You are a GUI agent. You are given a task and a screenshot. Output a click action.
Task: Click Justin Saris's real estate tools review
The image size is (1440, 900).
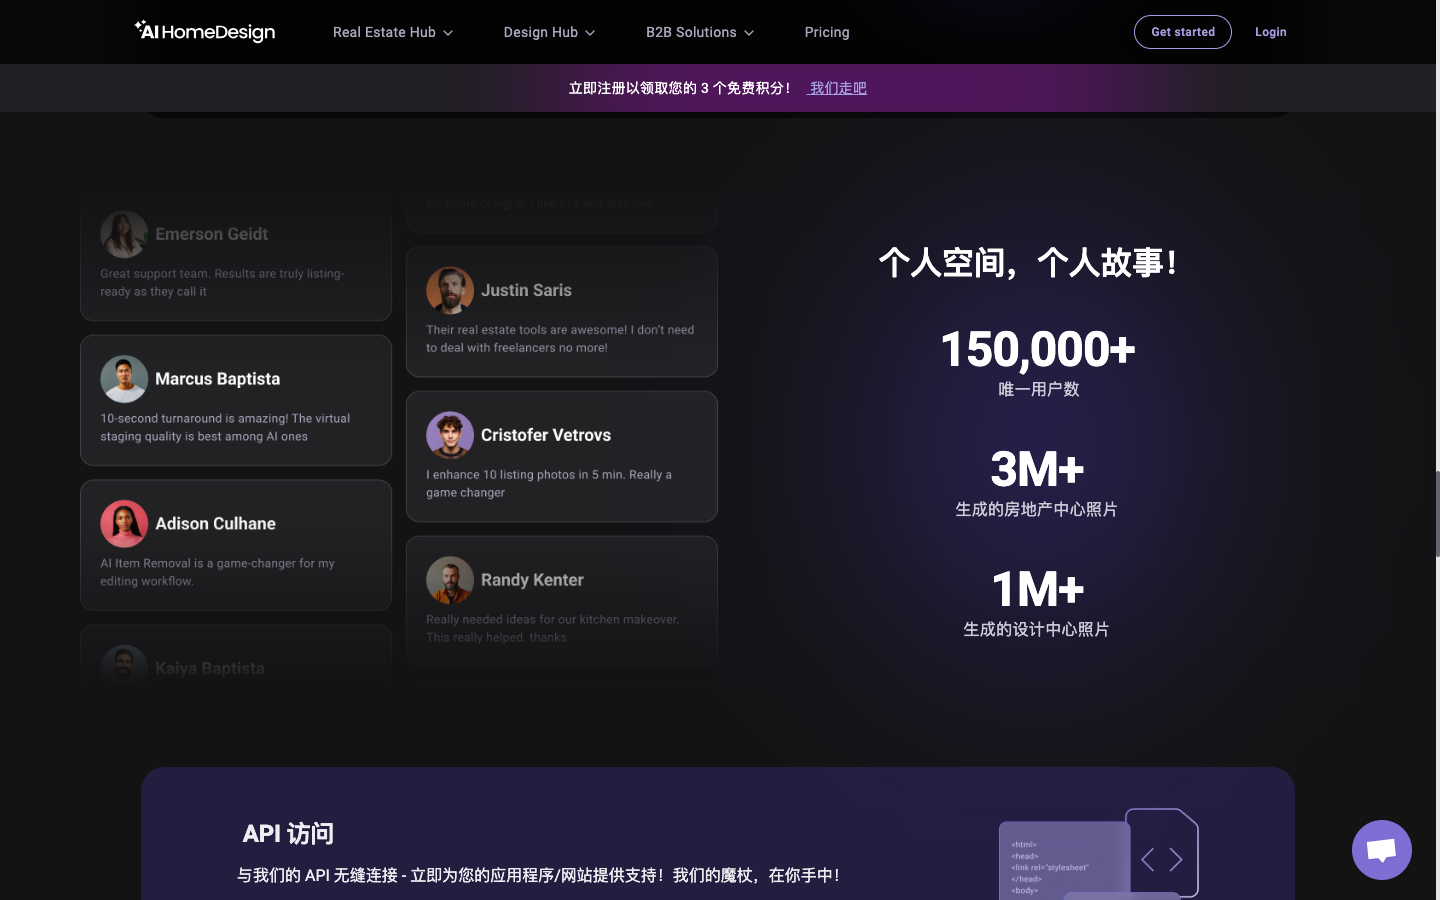point(560,339)
